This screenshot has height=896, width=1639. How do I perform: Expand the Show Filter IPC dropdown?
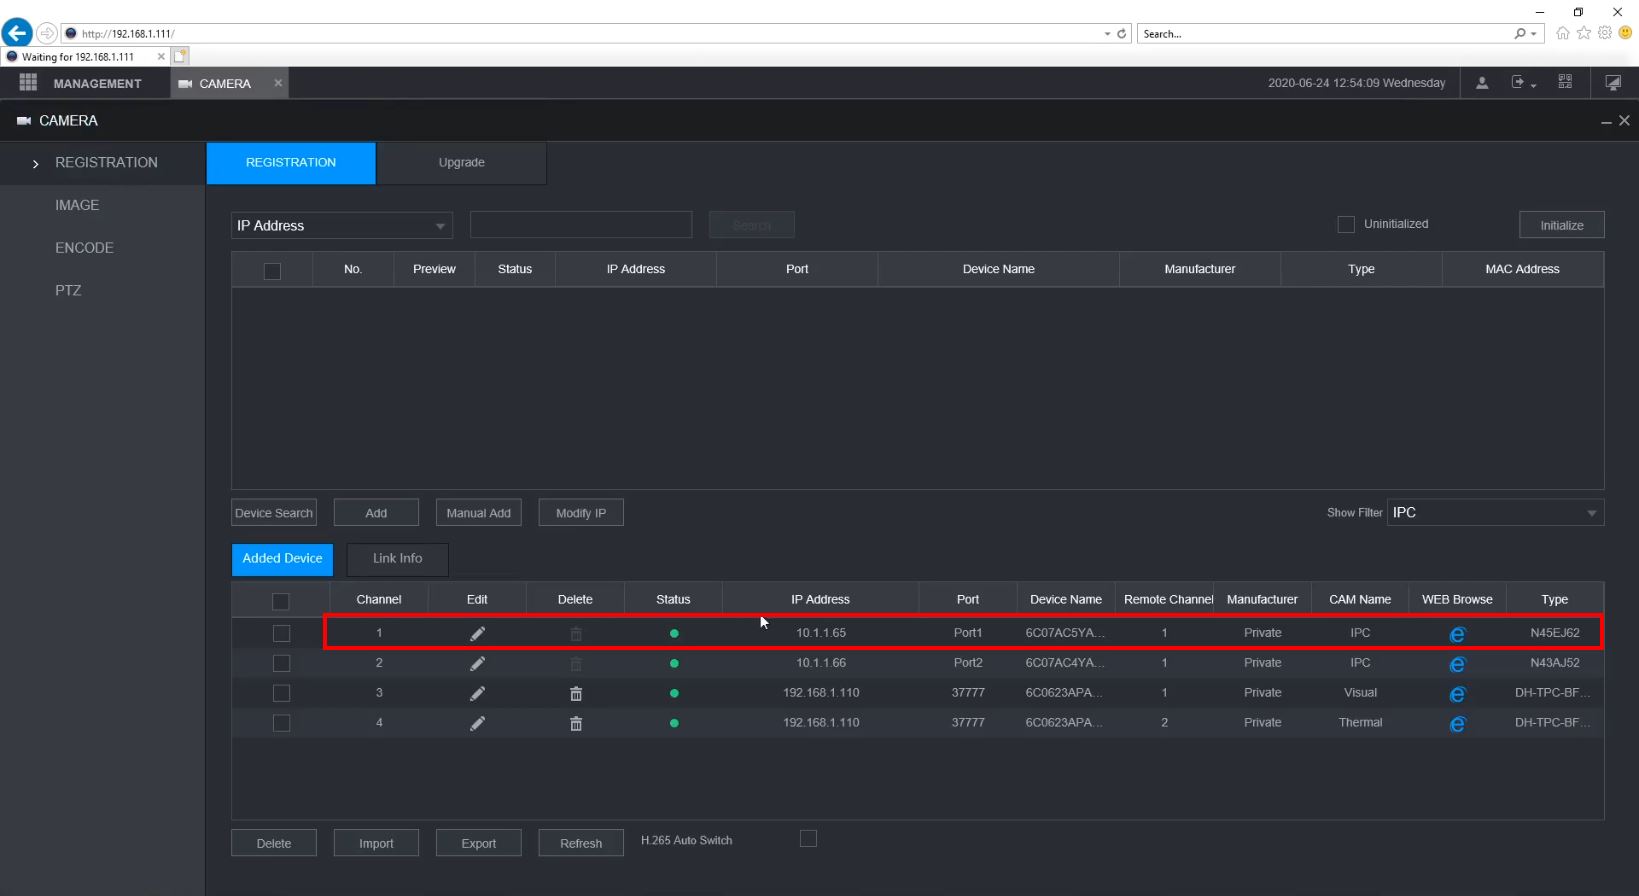[x=1496, y=513]
